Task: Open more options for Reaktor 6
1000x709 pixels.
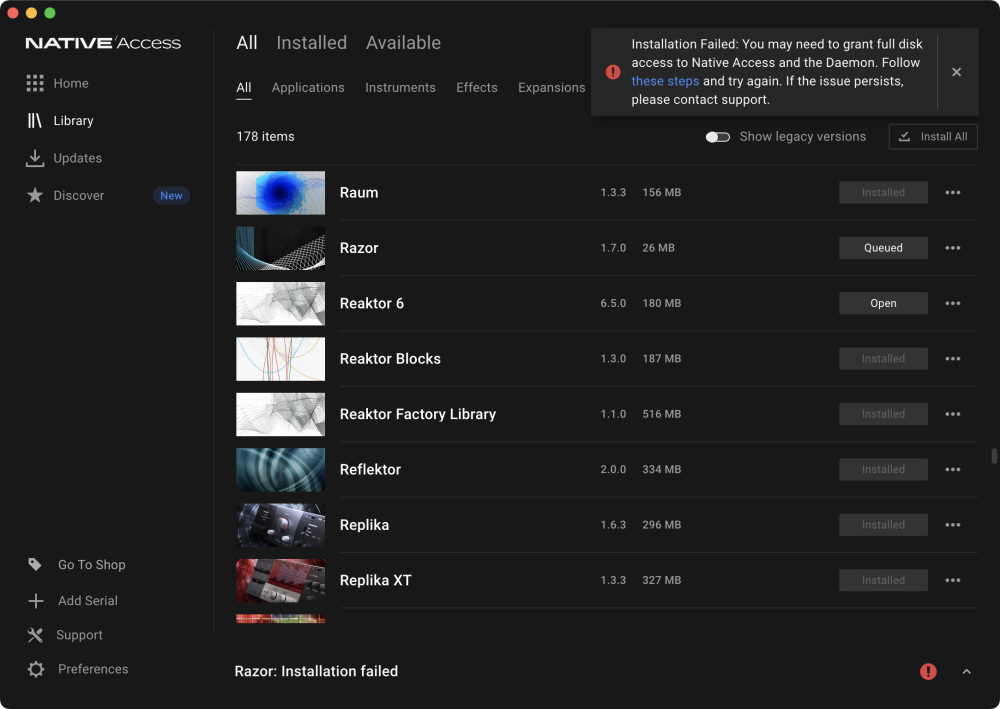Action: pyautogui.click(x=953, y=303)
